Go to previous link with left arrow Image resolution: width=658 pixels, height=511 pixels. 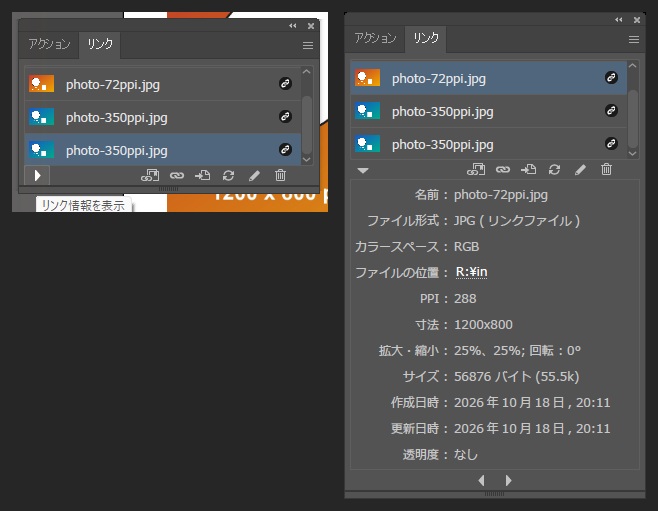(x=482, y=480)
